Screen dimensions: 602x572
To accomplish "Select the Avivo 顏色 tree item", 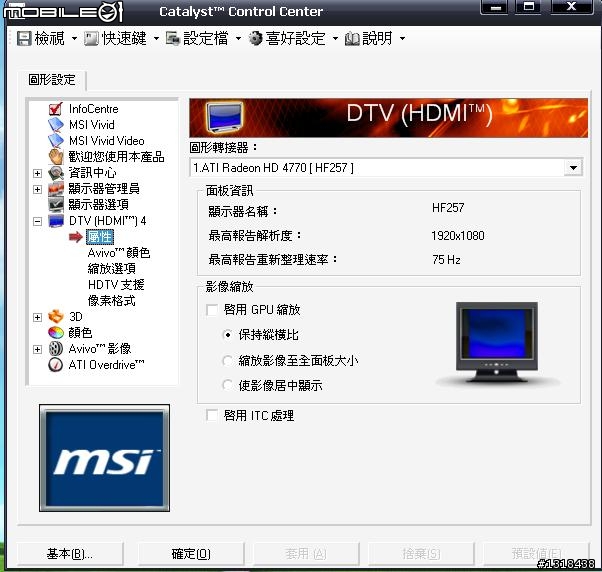I will tap(119, 253).
